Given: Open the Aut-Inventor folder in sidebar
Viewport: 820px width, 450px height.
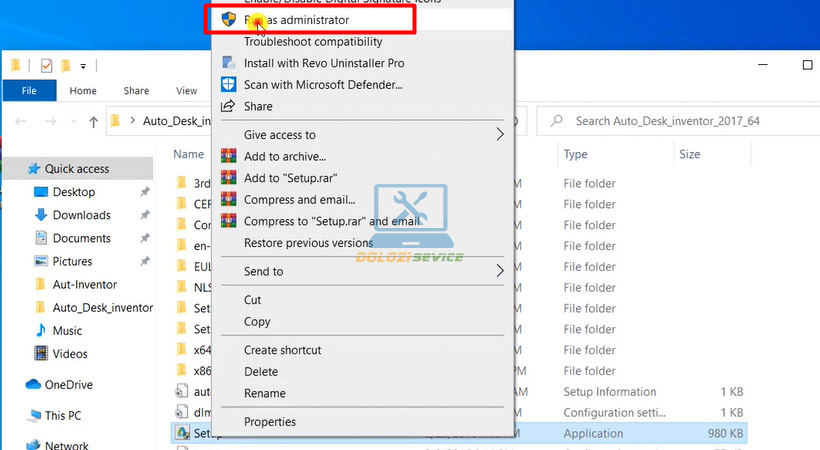Looking at the screenshot, I should coord(85,285).
